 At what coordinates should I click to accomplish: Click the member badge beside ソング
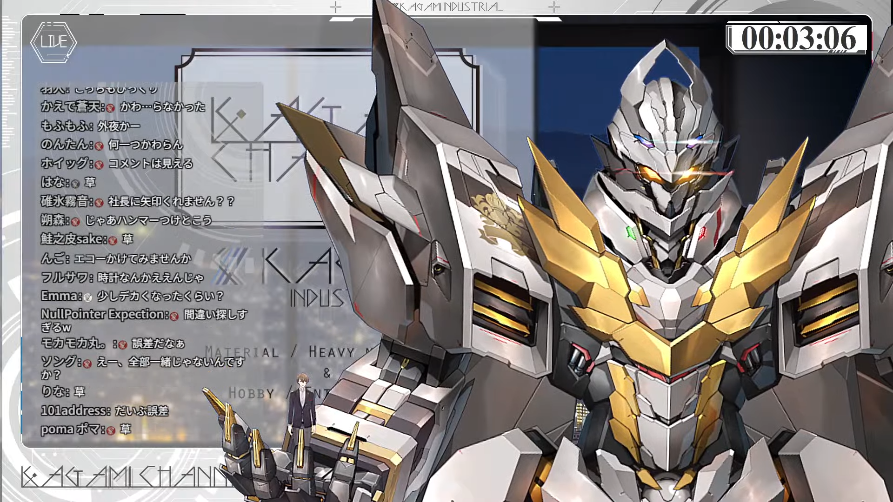87,363
